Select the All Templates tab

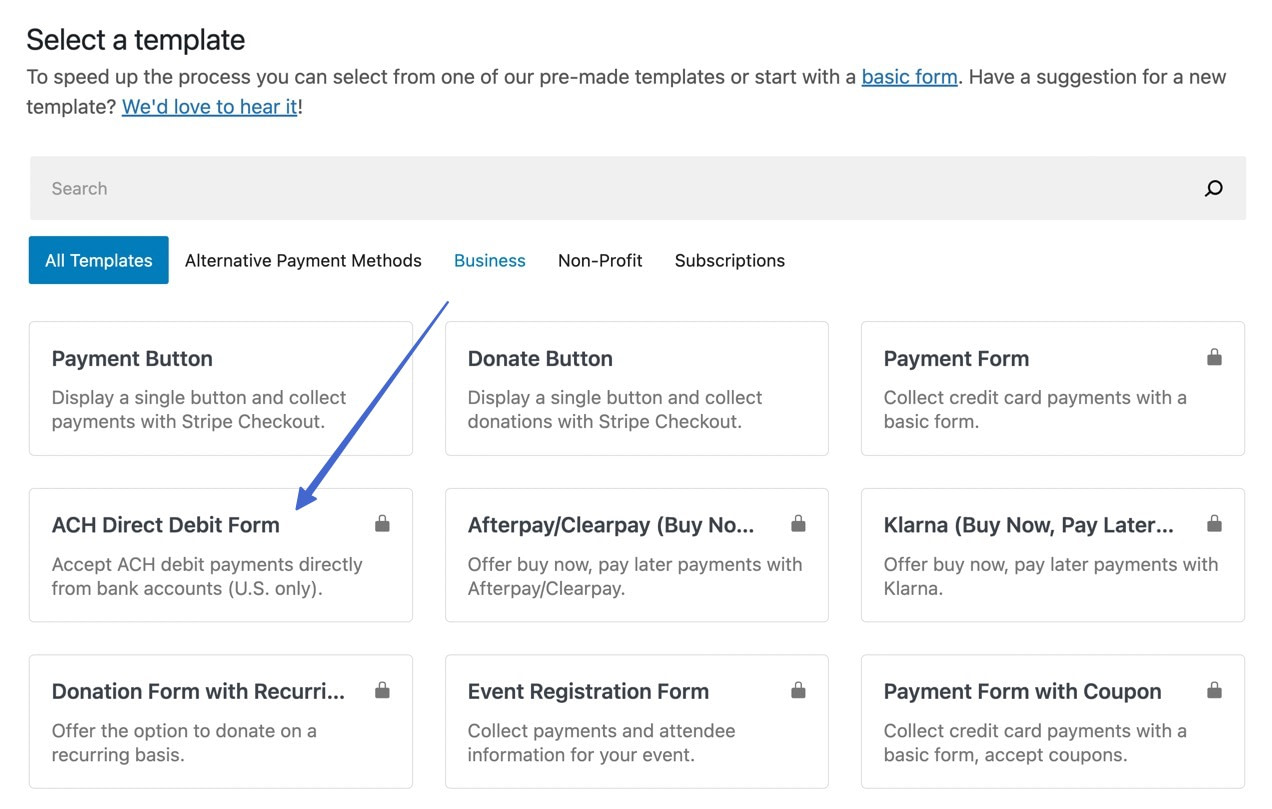(98, 260)
